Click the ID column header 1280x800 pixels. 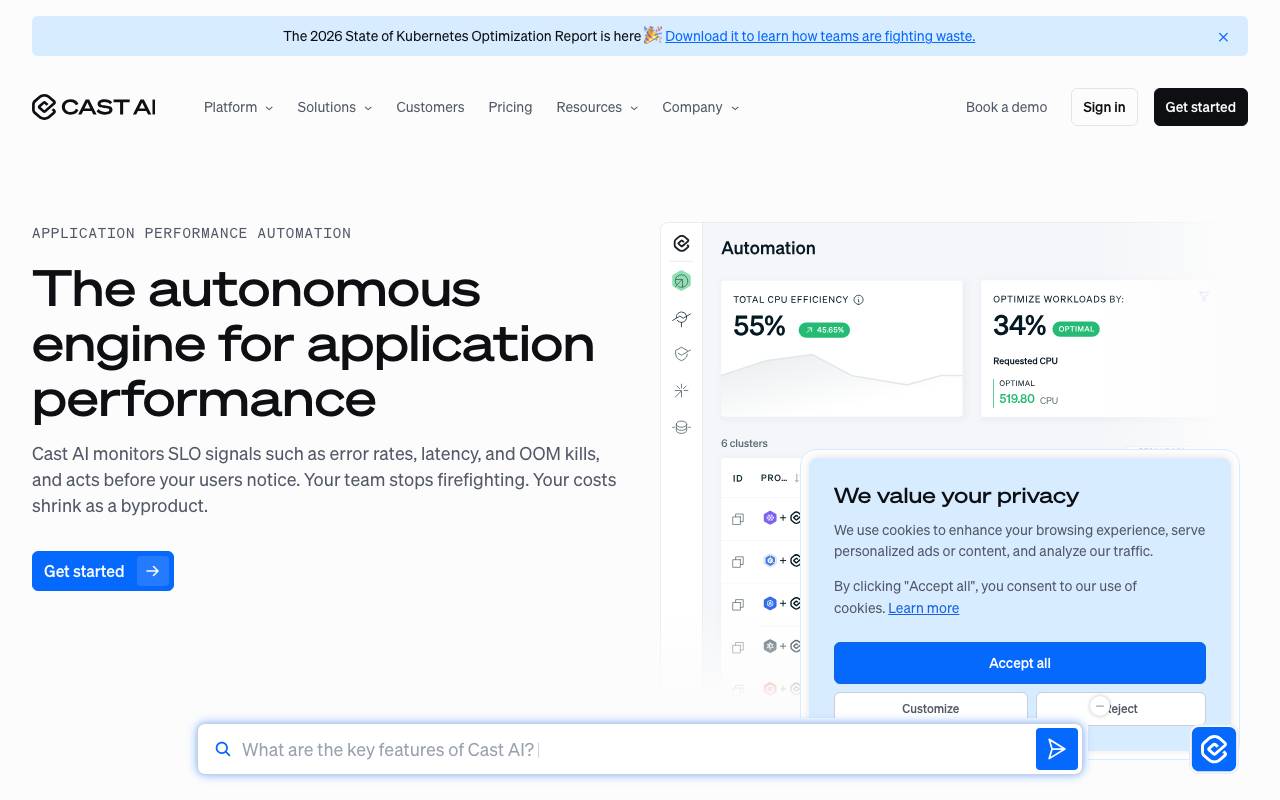738,478
